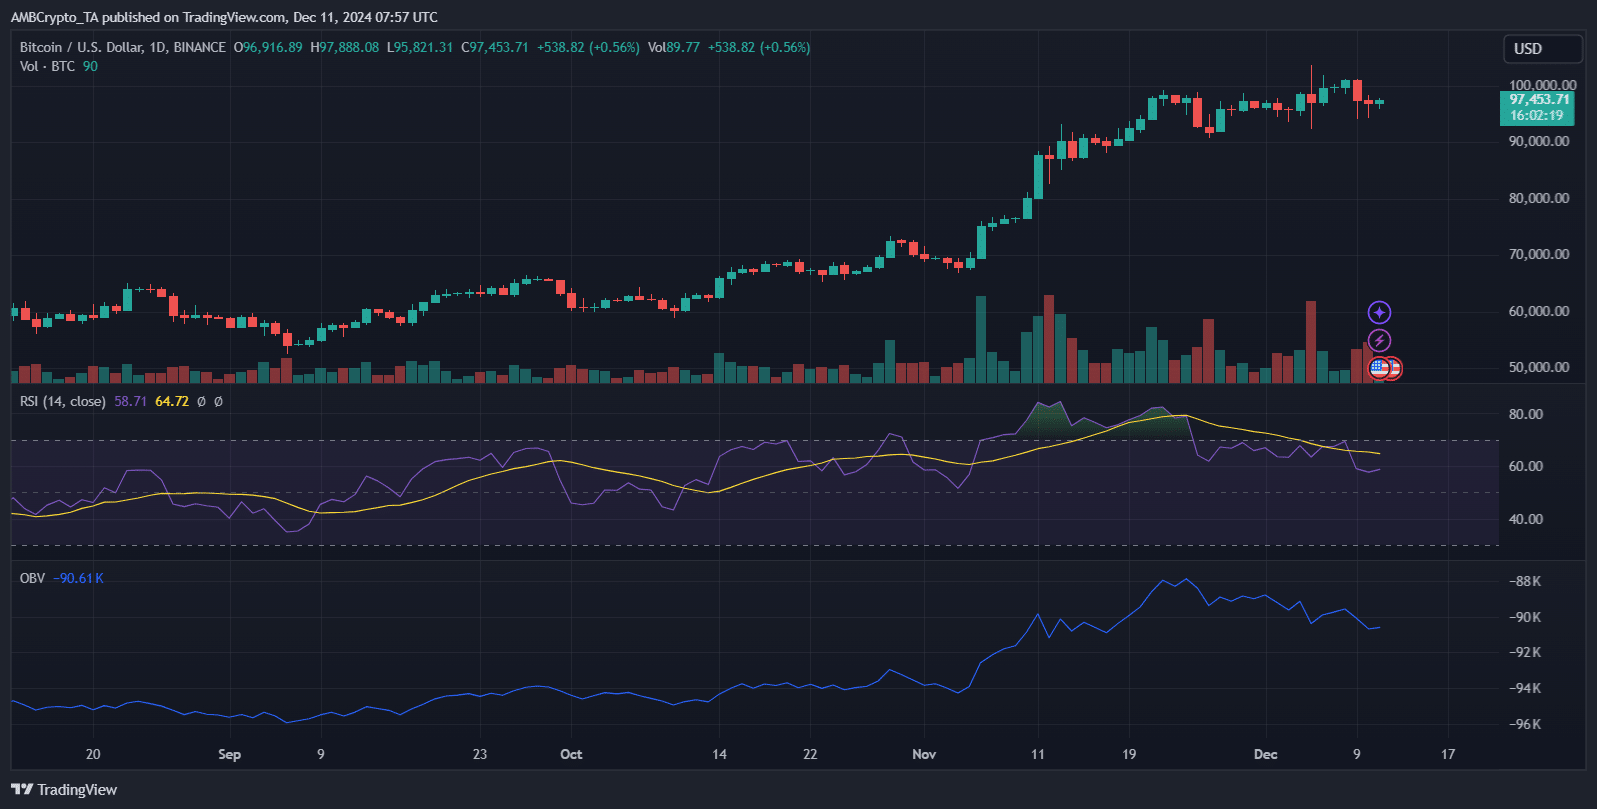The width and height of the screenshot is (1597, 809).
Task: Click the RSI (14, close) indicator legend
Action: point(62,401)
